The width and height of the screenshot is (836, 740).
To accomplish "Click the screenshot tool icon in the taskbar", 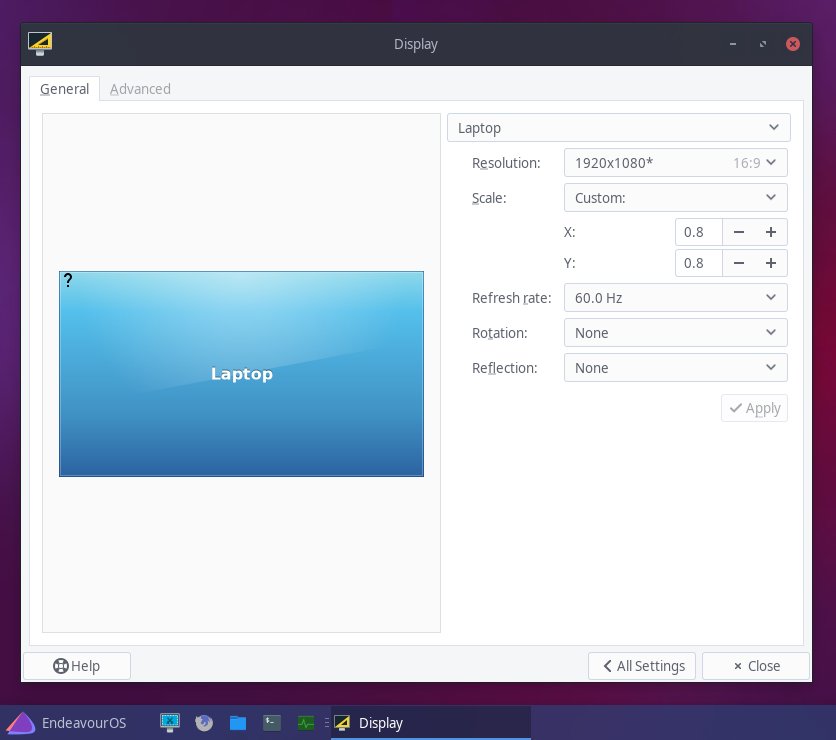I will 170,722.
